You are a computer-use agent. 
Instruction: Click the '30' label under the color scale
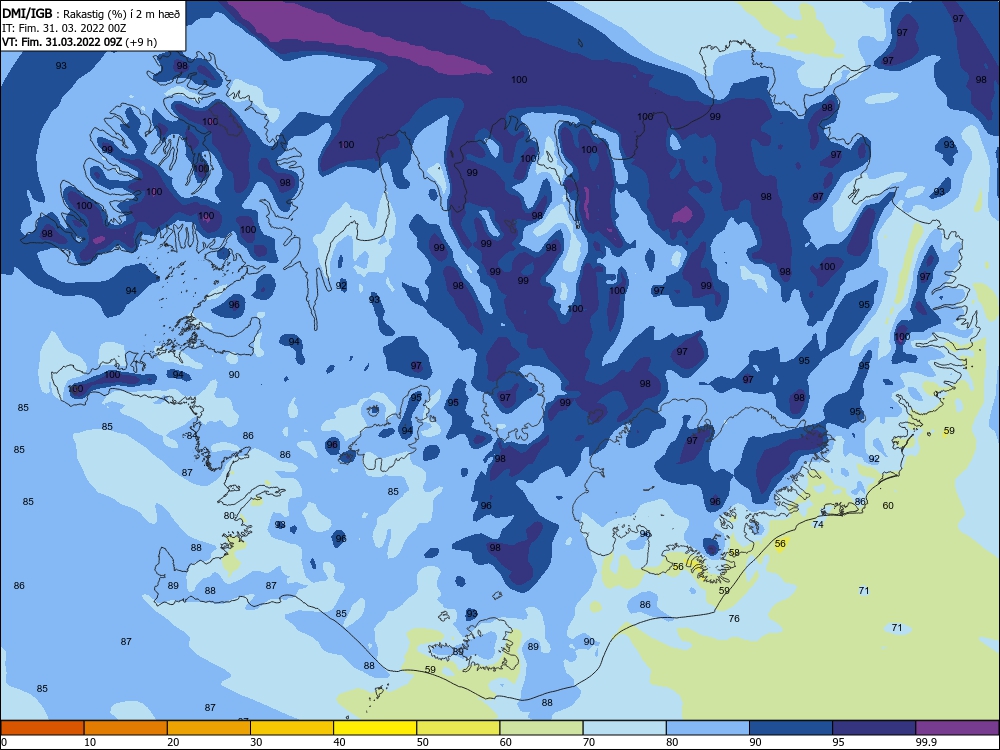coord(256,742)
